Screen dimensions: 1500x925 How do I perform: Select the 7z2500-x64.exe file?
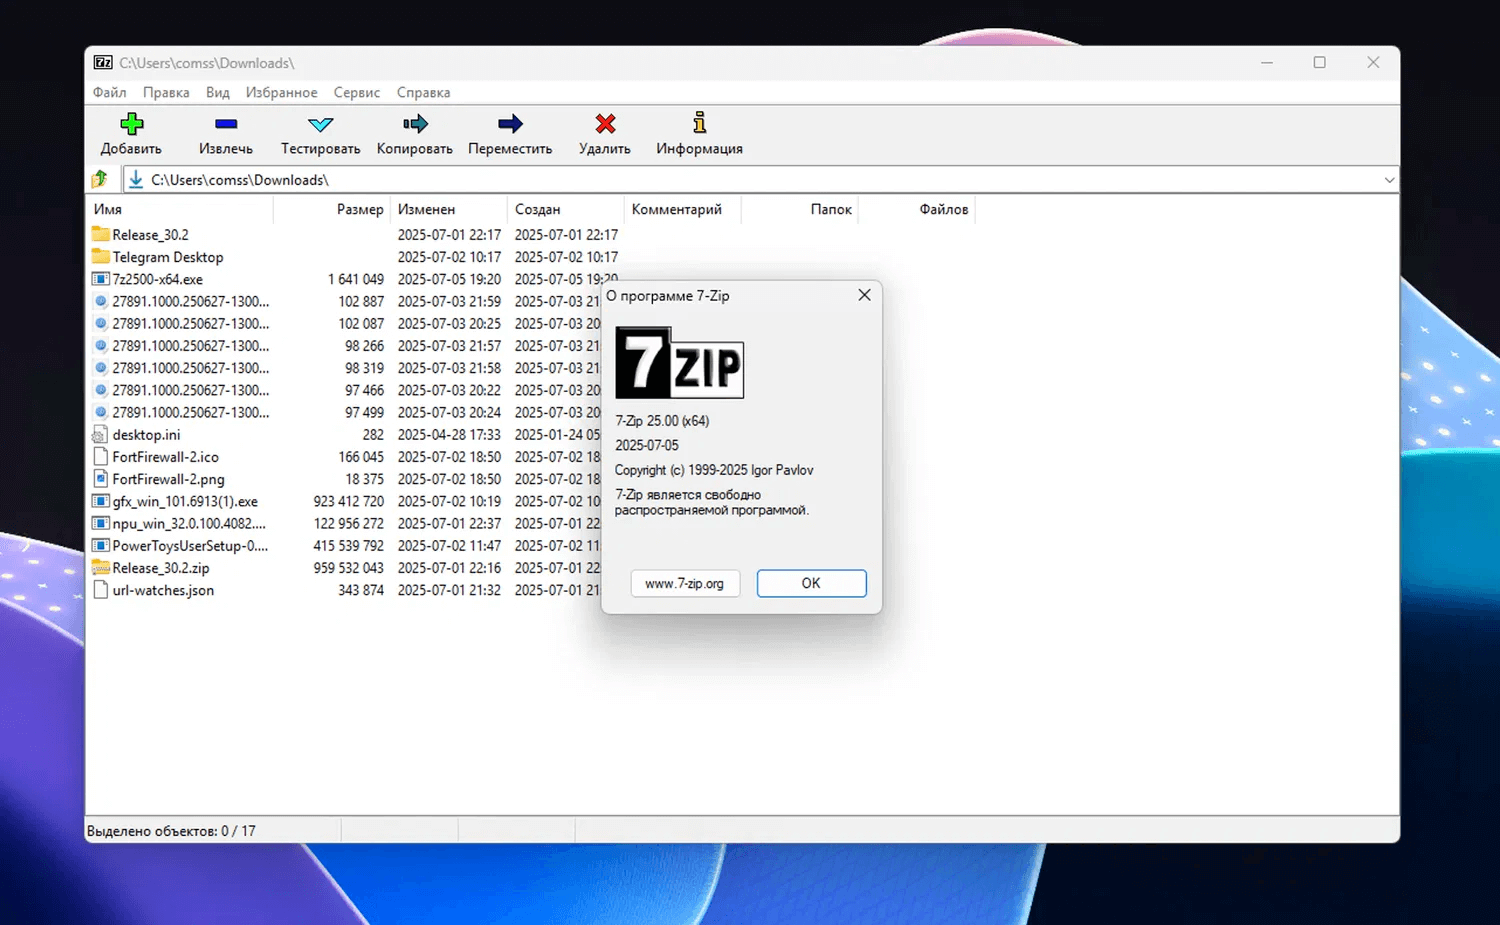(x=157, y=279)
